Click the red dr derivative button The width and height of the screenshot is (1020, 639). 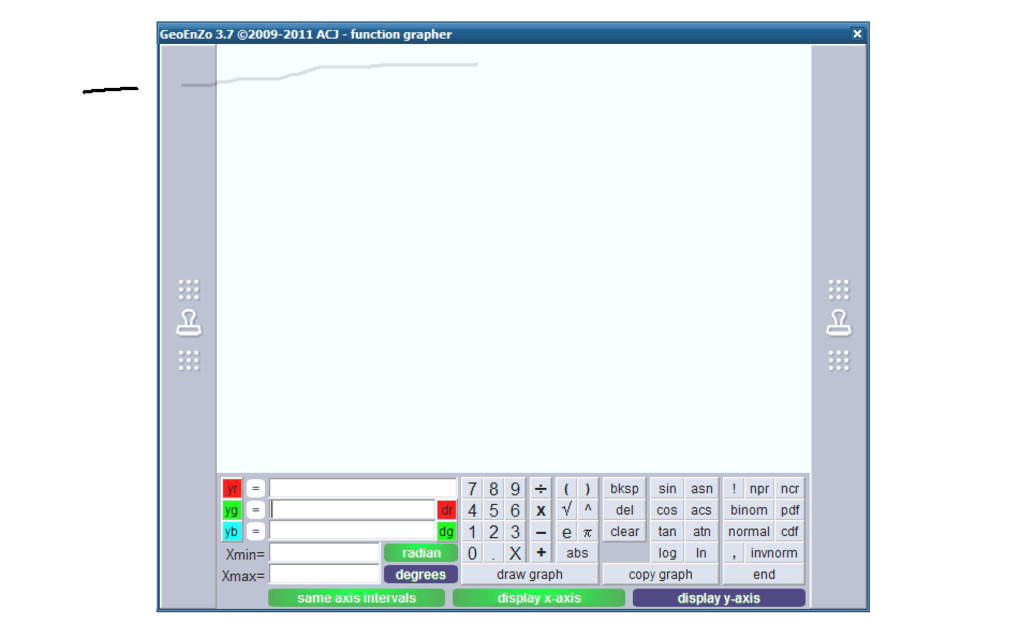coord(446,510)
